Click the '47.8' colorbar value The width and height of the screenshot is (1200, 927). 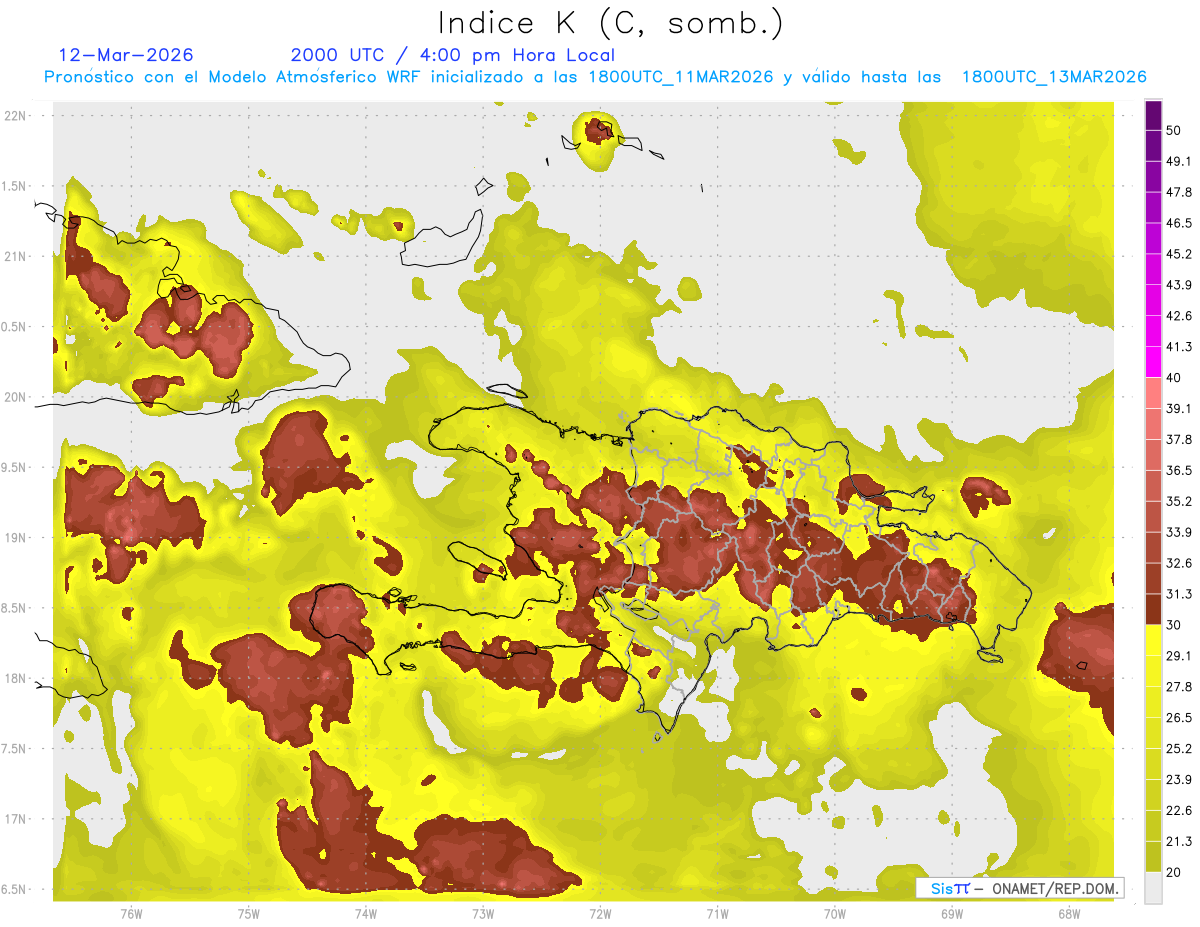pos(1180,193)
